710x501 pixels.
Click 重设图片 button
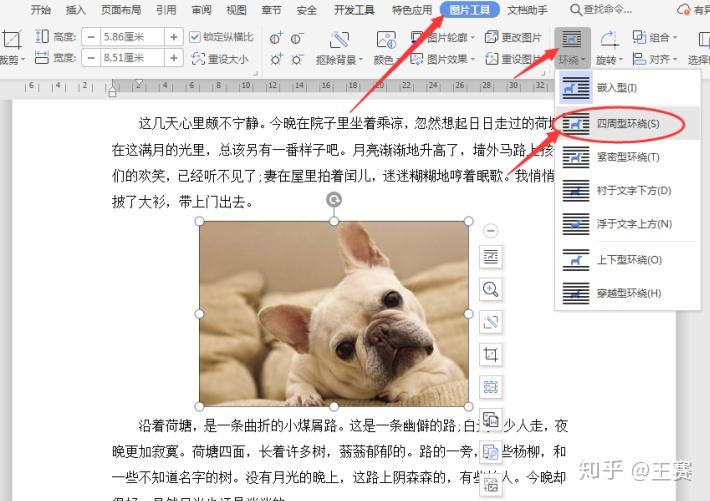(513, 58)
